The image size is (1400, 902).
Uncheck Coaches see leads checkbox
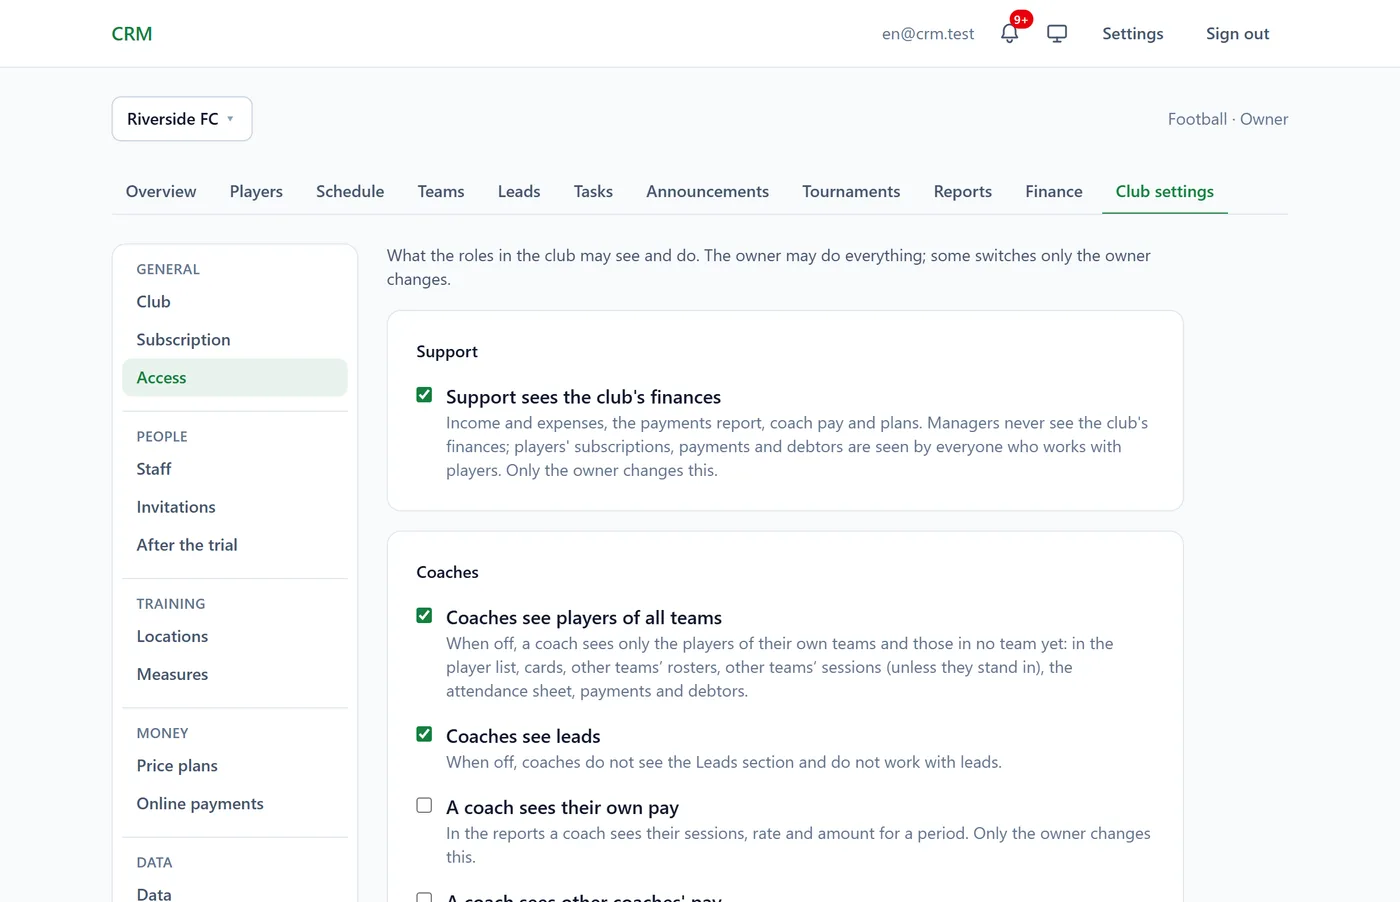(424, 734)
